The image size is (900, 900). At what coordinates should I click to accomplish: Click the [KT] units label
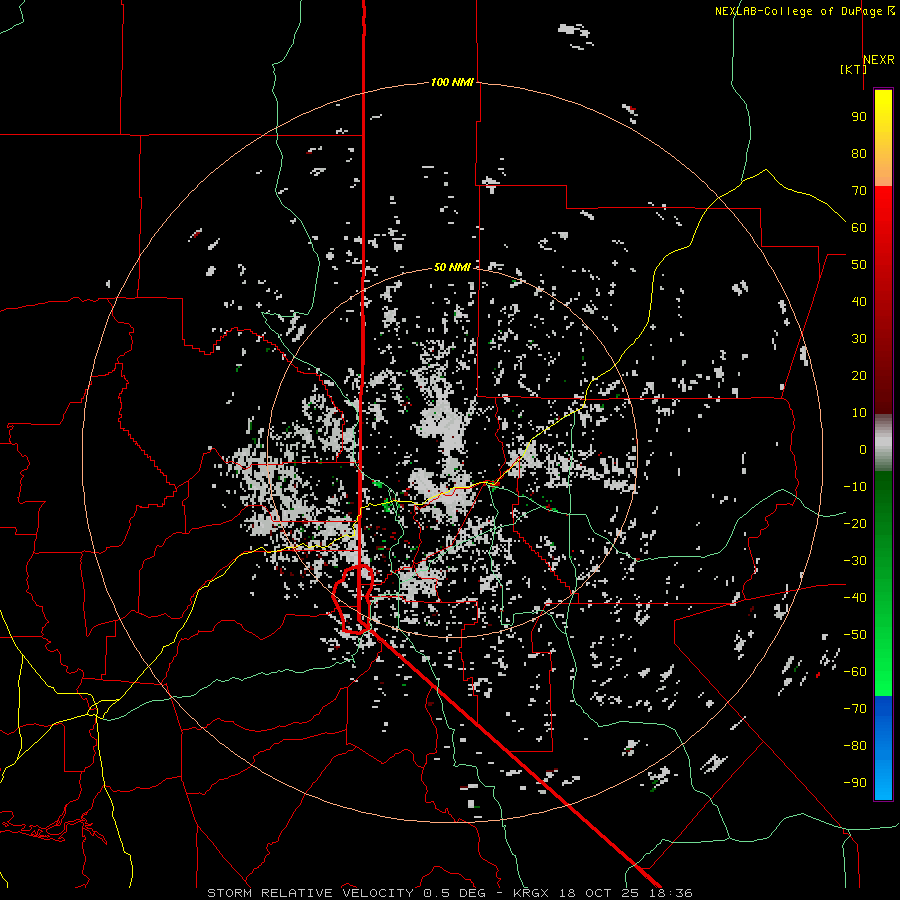(853, 69)
